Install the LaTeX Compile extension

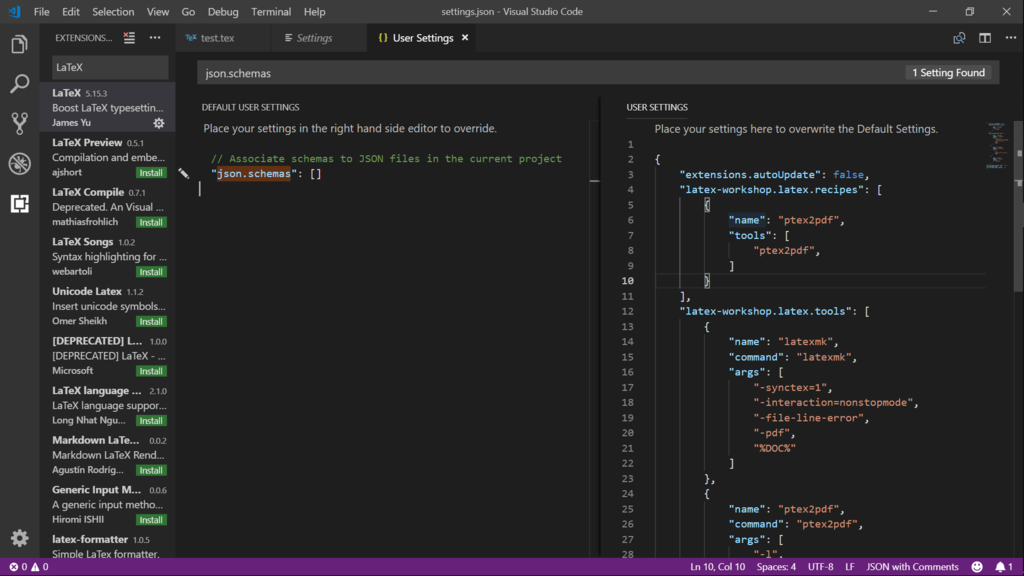pyautogui.click(x=151, y=222)
